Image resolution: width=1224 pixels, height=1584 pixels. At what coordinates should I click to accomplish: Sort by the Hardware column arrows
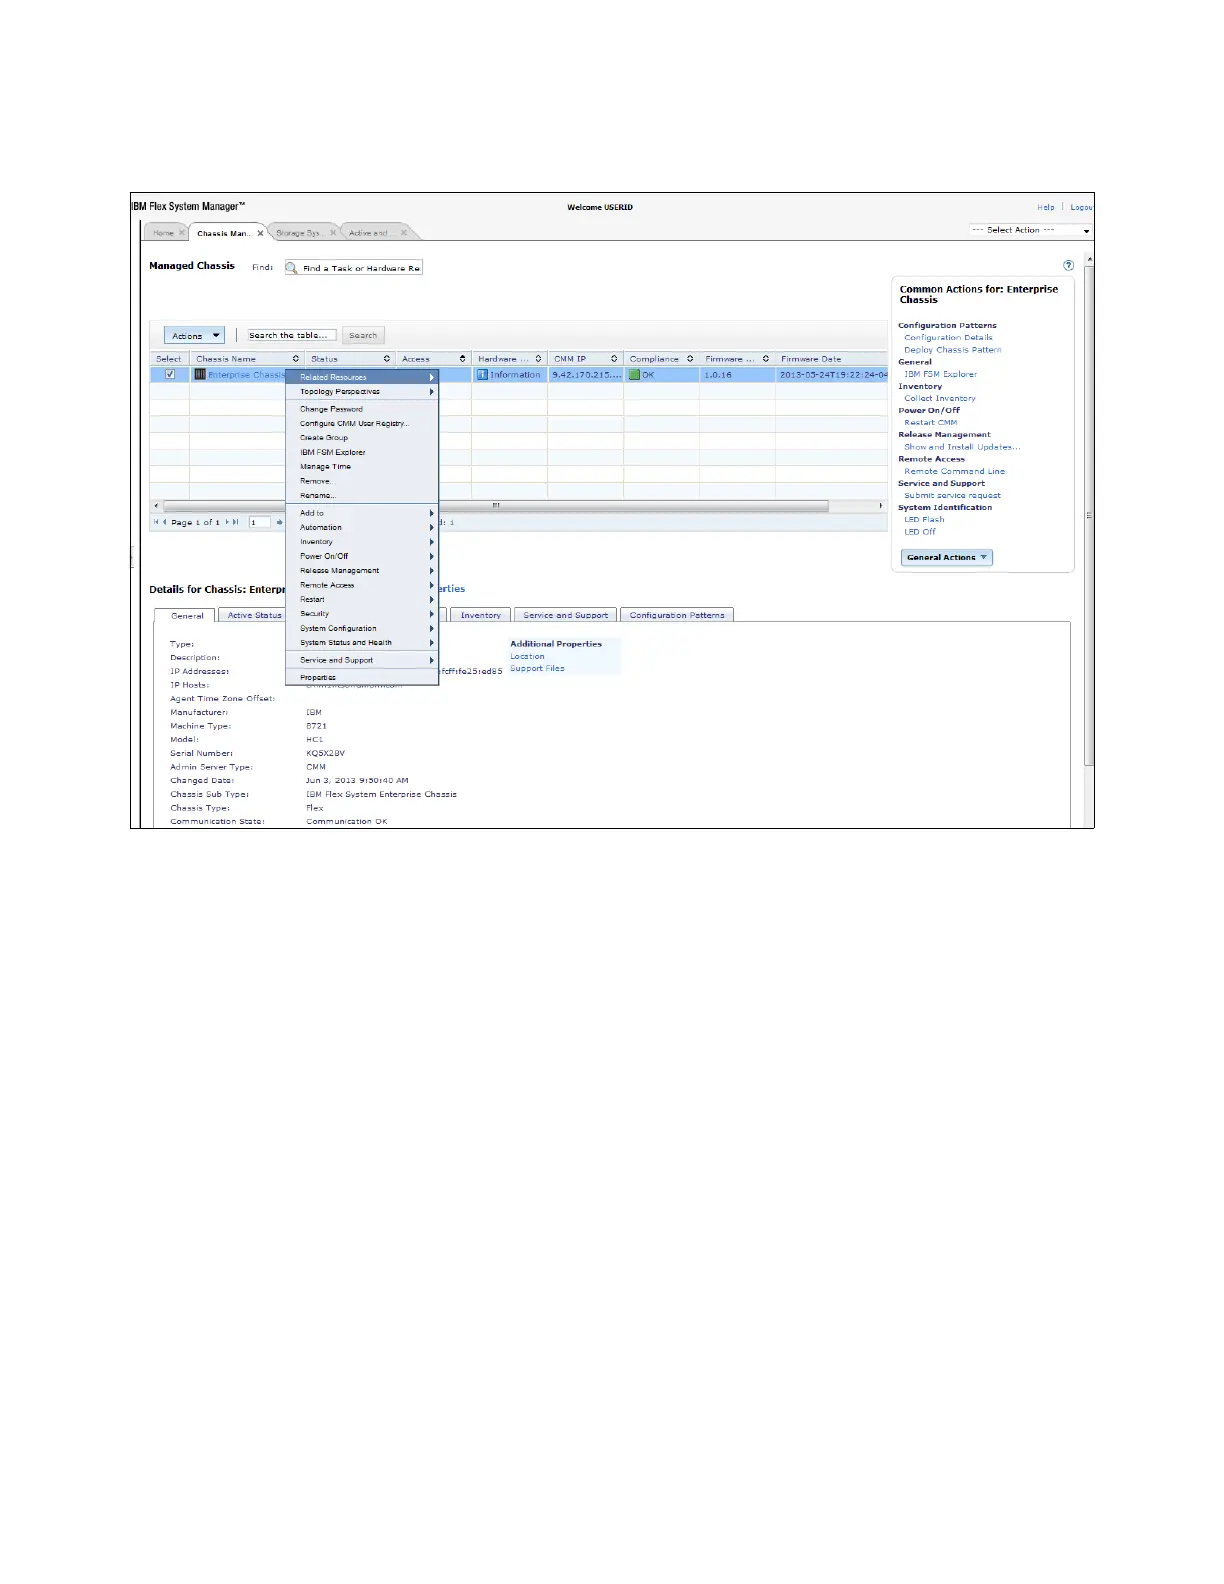point(538,359)
